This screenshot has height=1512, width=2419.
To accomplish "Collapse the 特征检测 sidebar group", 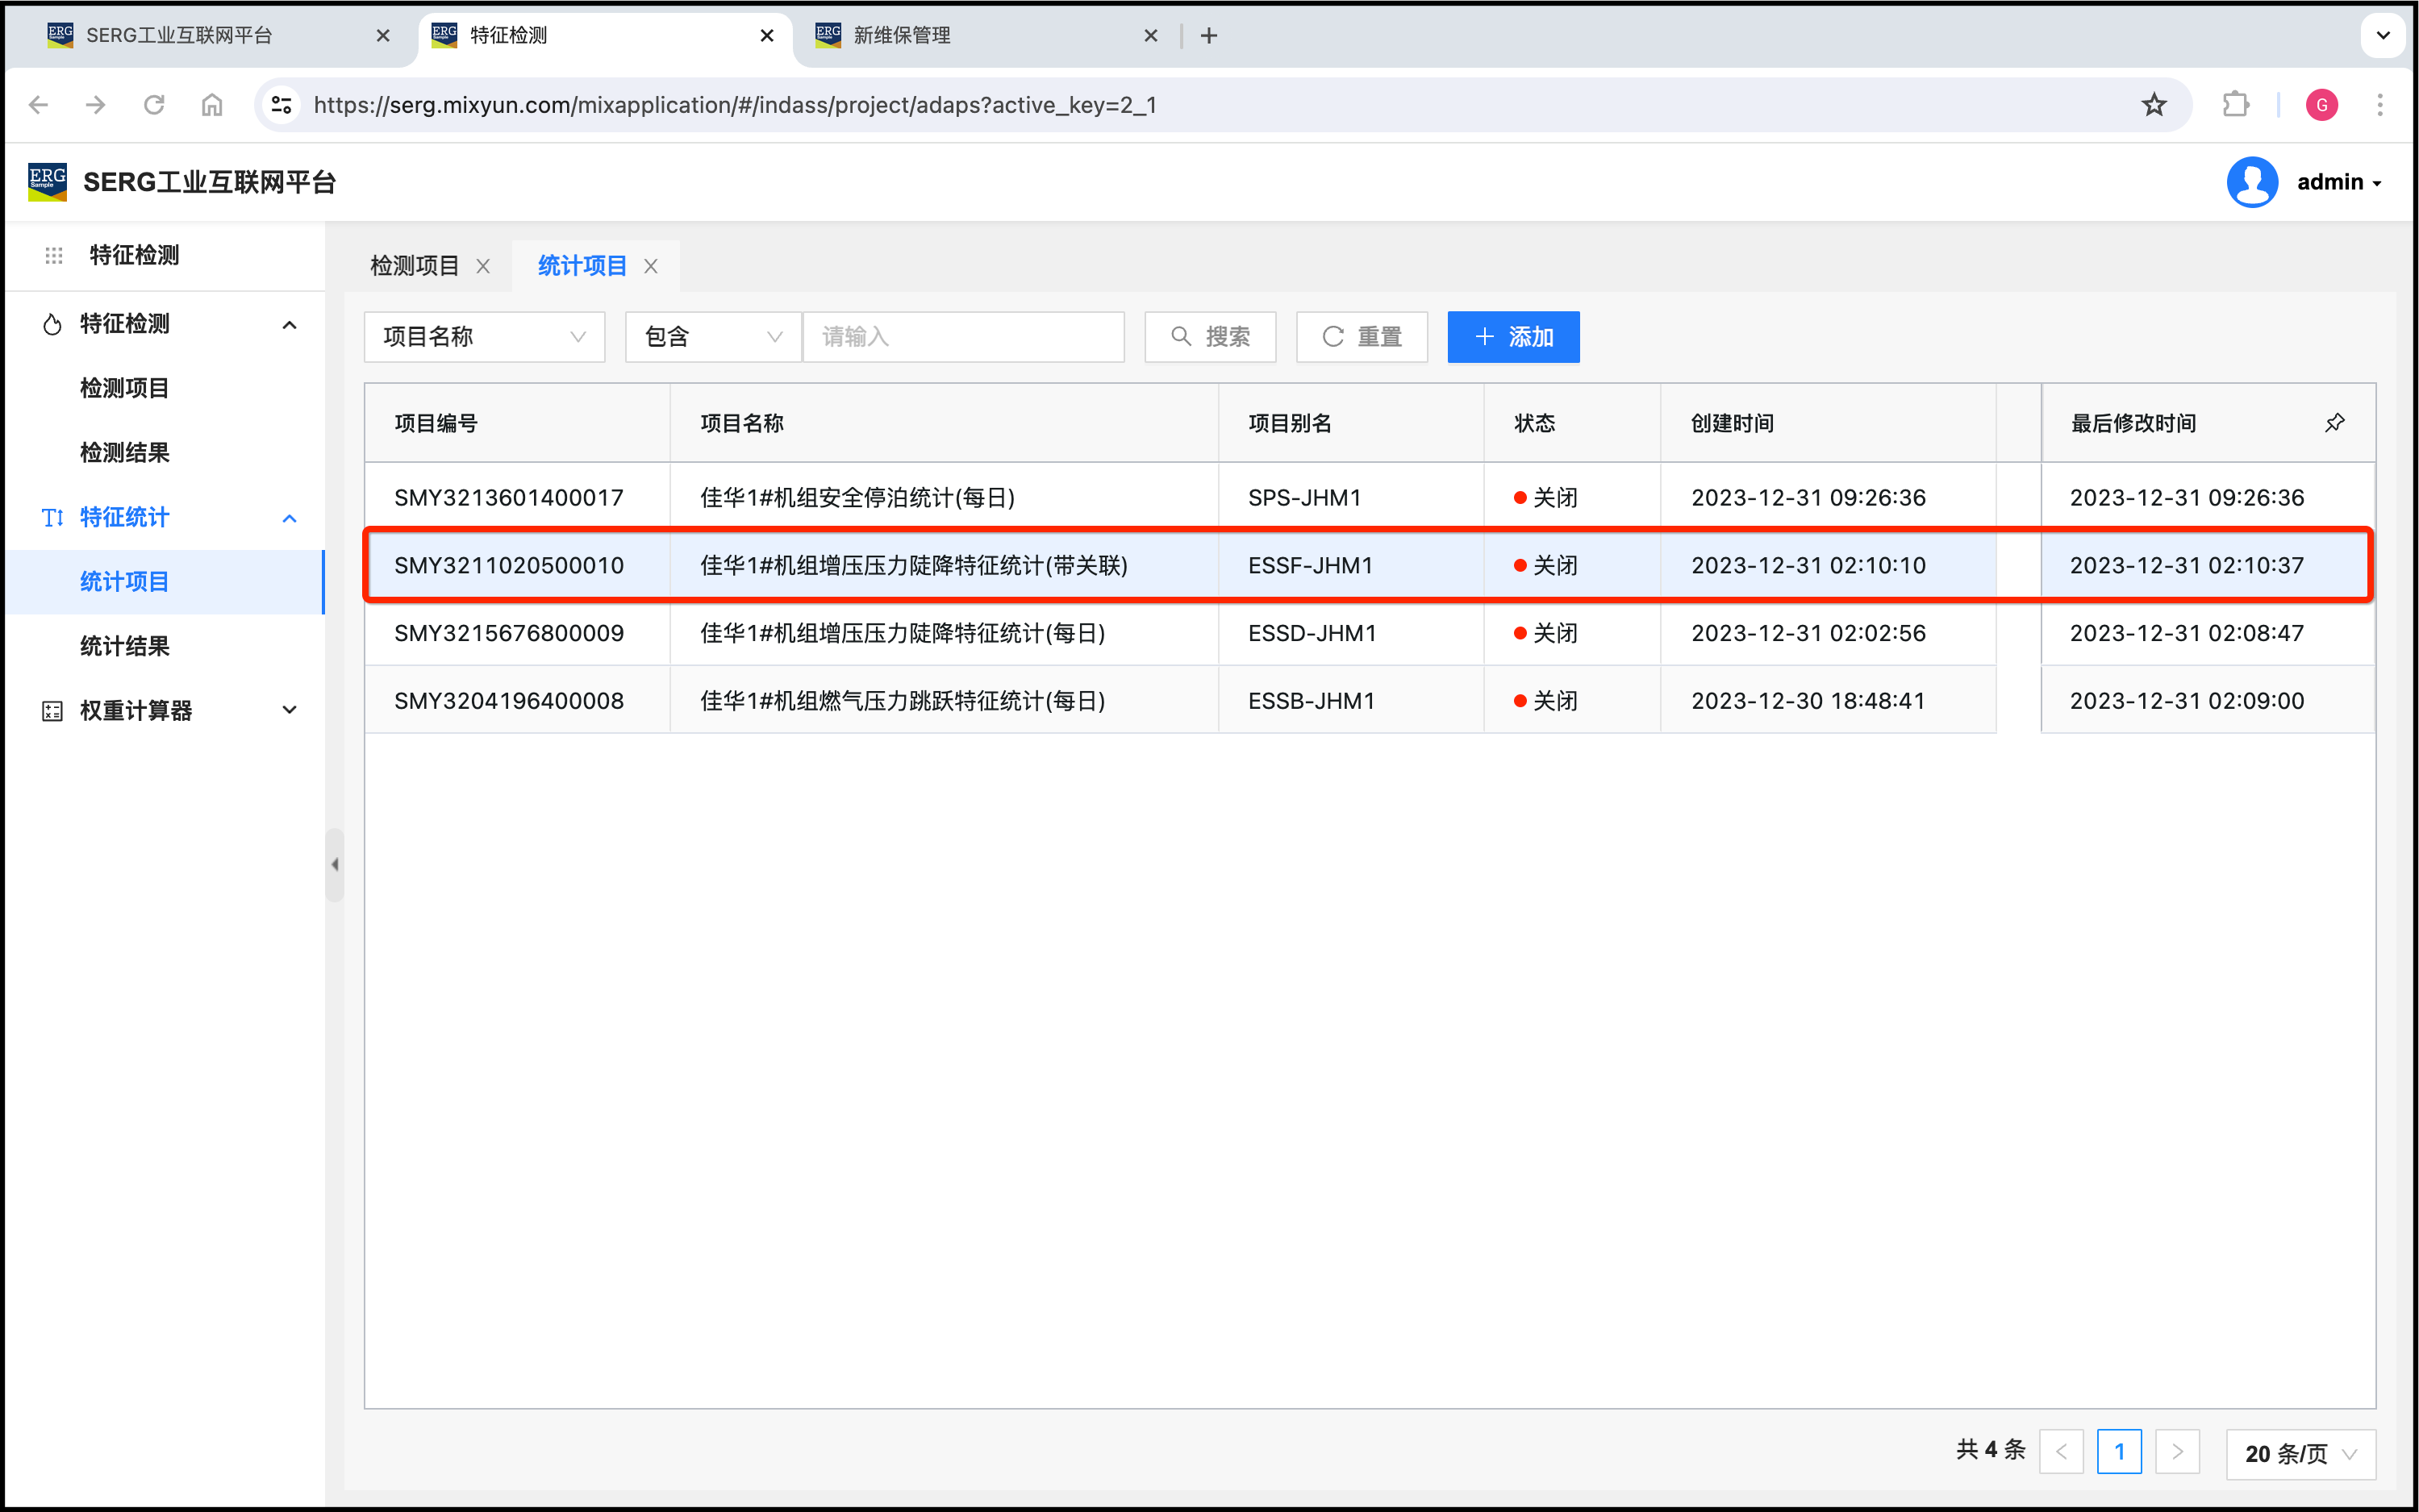I will coord(289,324).
